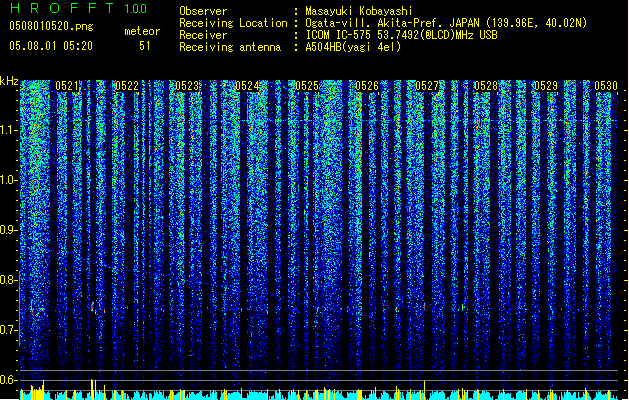Image resolution: width=629 pixels, height=400 pixels.
Task: Click the 0527 time marker
Action: pos(427,86)
